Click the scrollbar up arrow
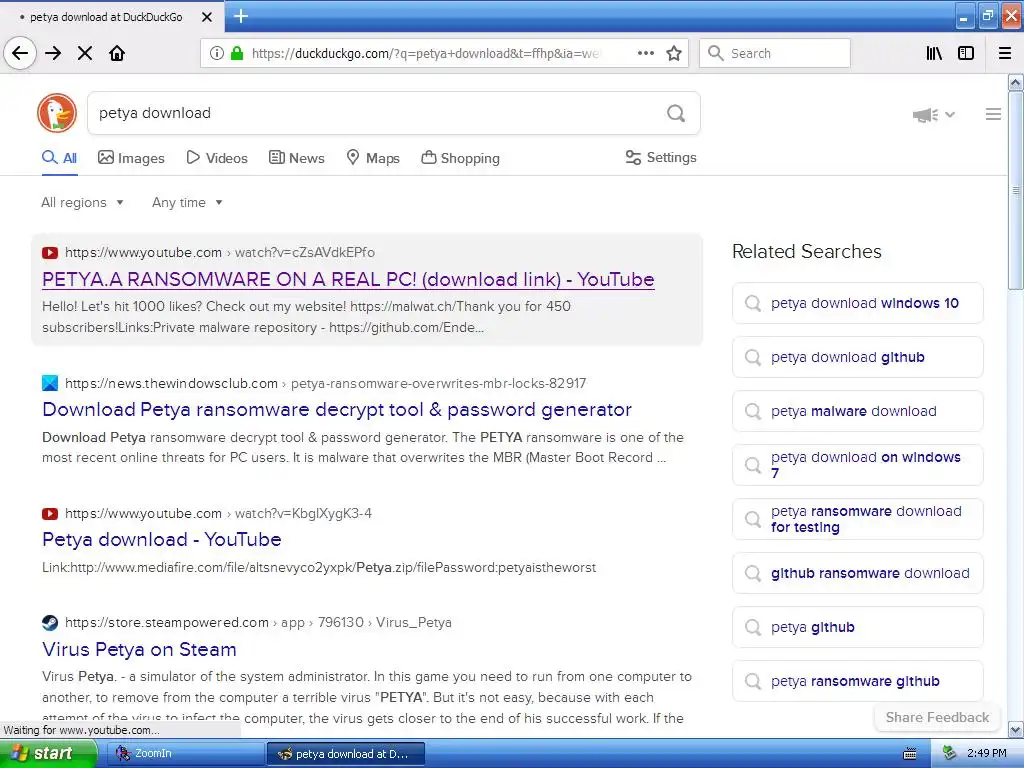1024x768 pixels. point(1016,82)
